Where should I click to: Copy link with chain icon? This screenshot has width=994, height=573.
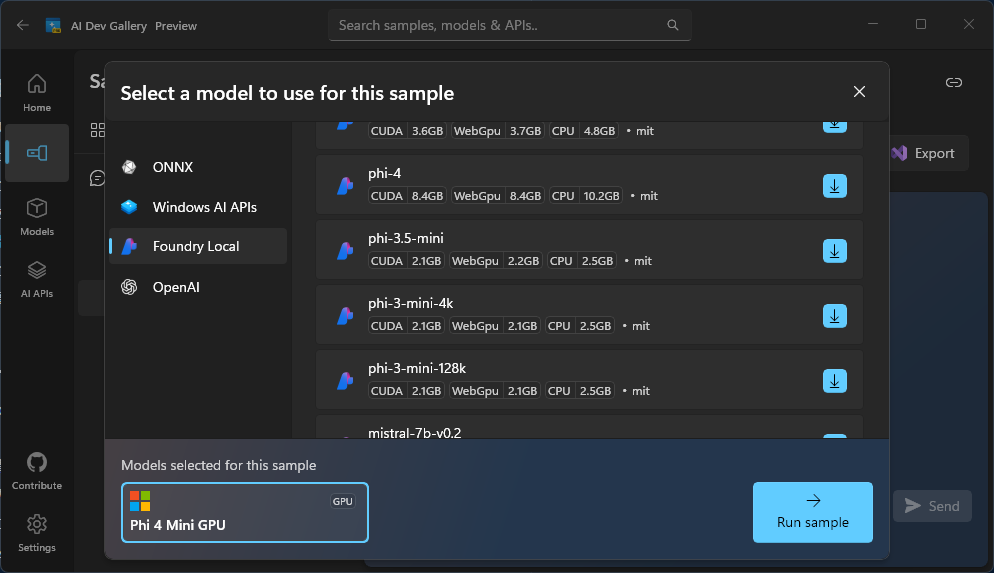[x=953, y=82]
